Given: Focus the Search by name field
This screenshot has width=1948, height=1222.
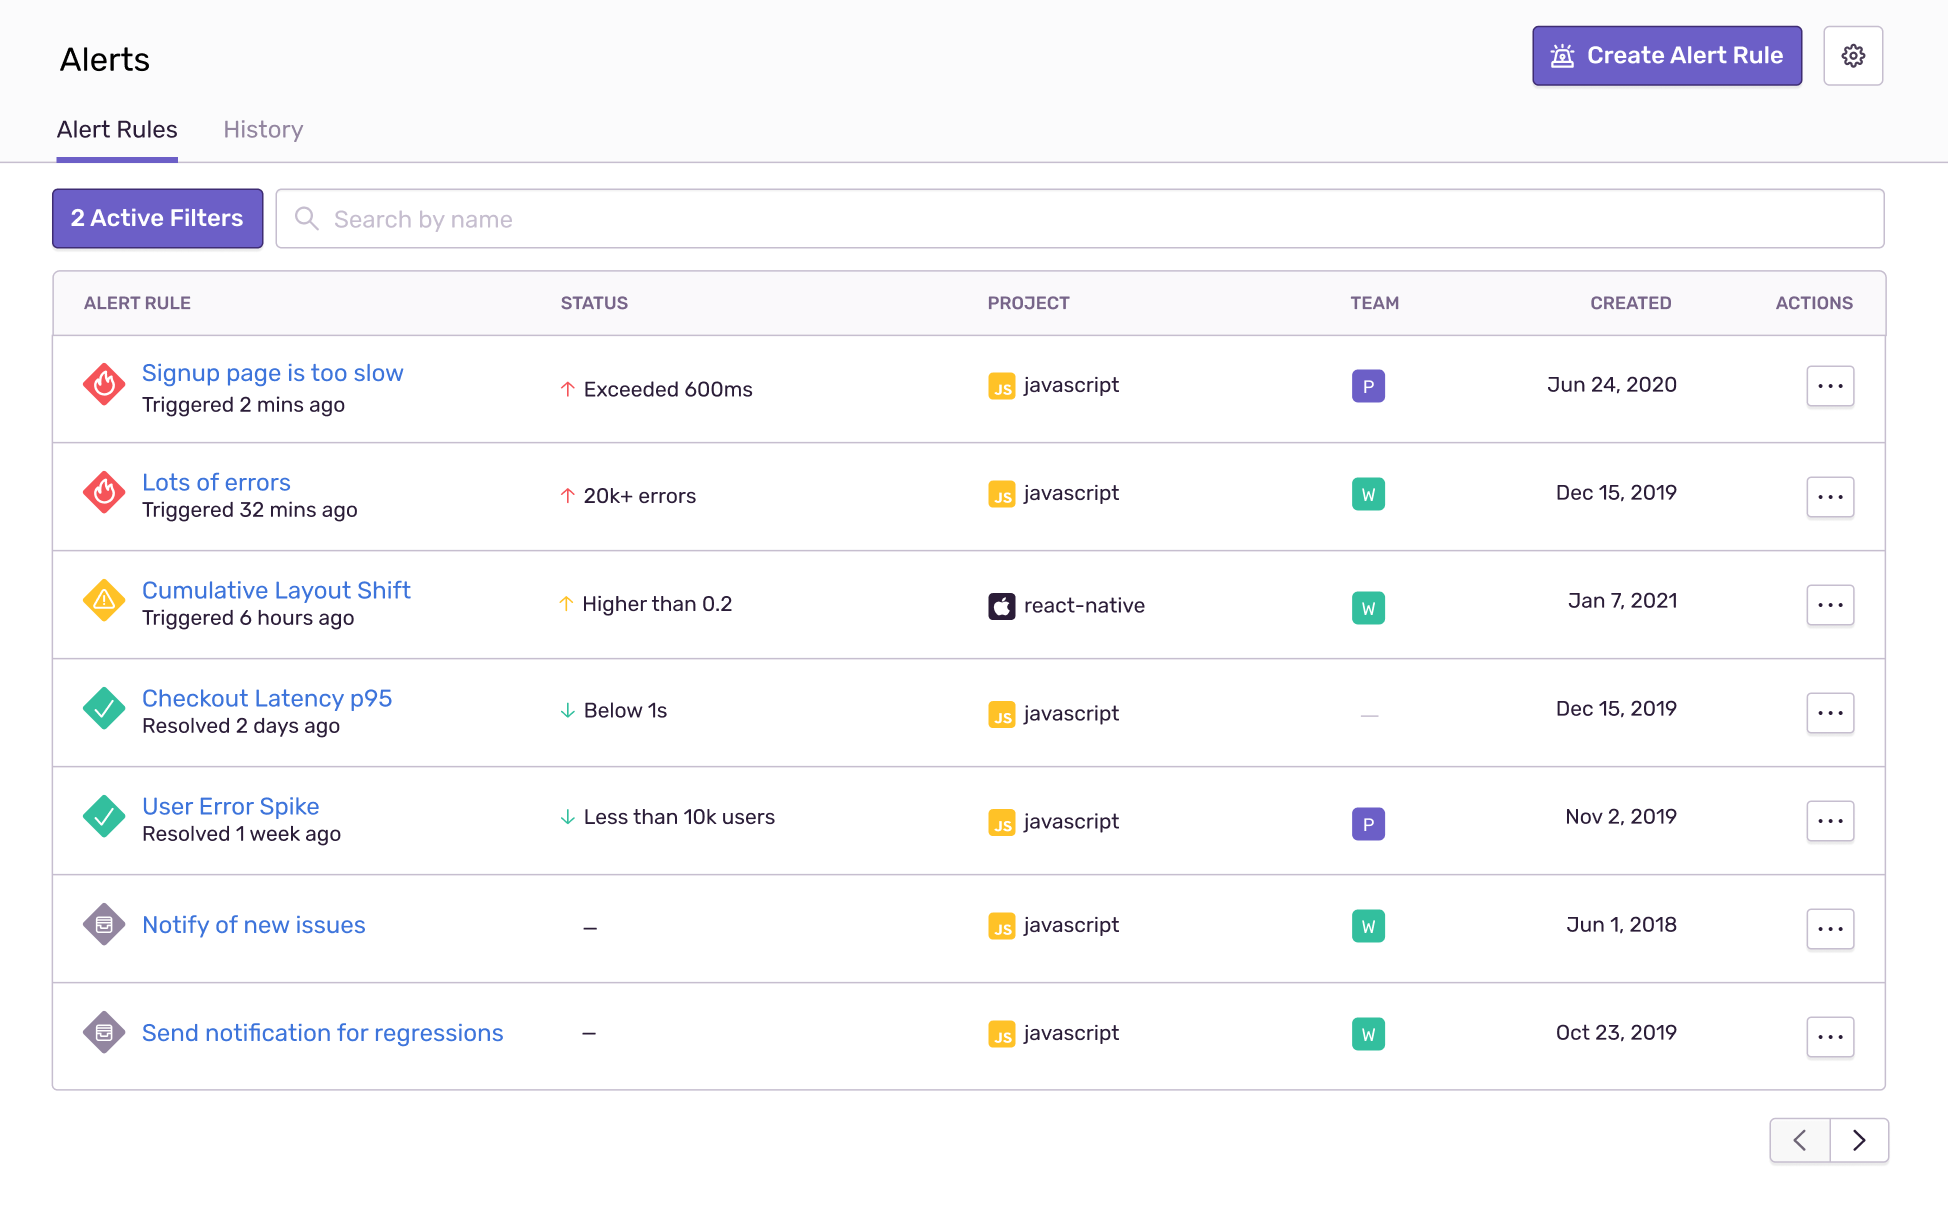Looking at the screenshot, I should (x=1080, y=219).
